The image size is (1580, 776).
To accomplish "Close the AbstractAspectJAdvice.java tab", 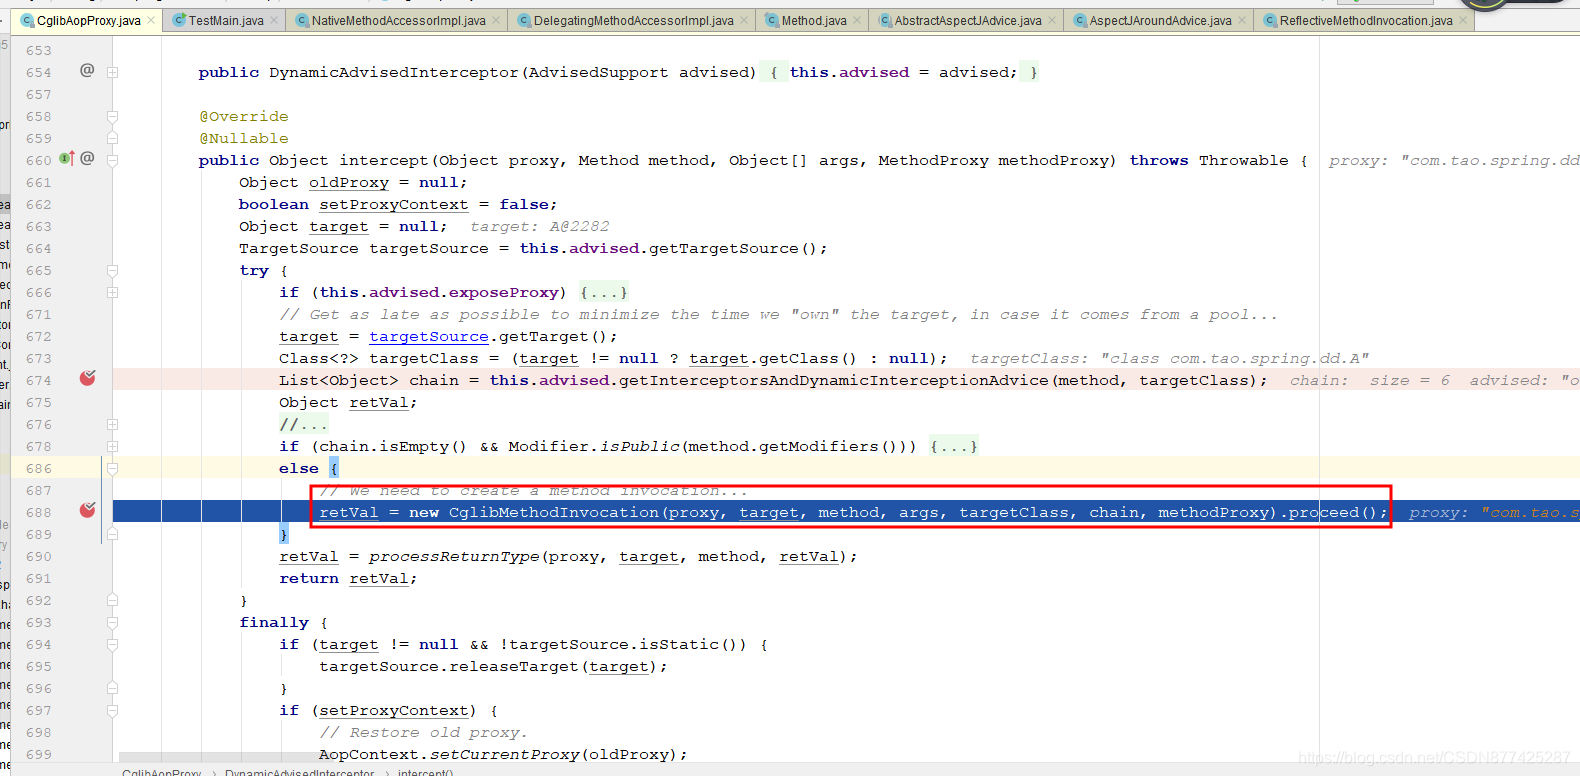I will [1052, 20].
